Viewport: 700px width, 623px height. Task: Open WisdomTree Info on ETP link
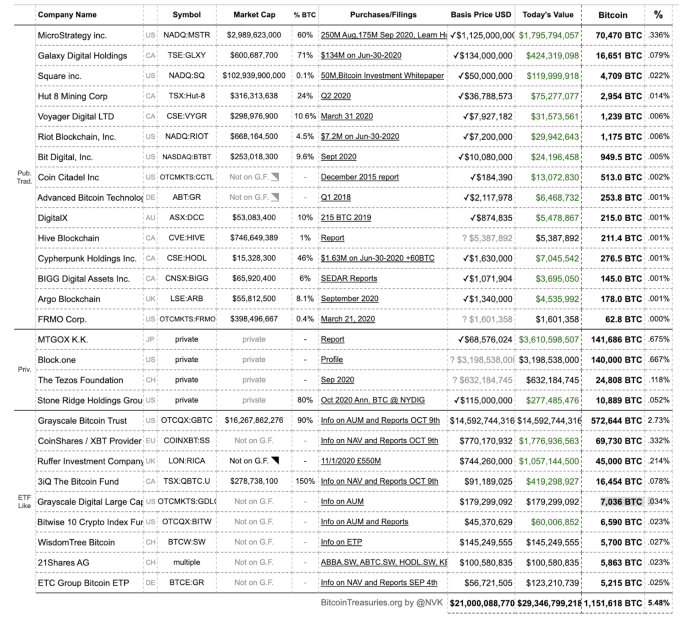(x=342, y=542)
